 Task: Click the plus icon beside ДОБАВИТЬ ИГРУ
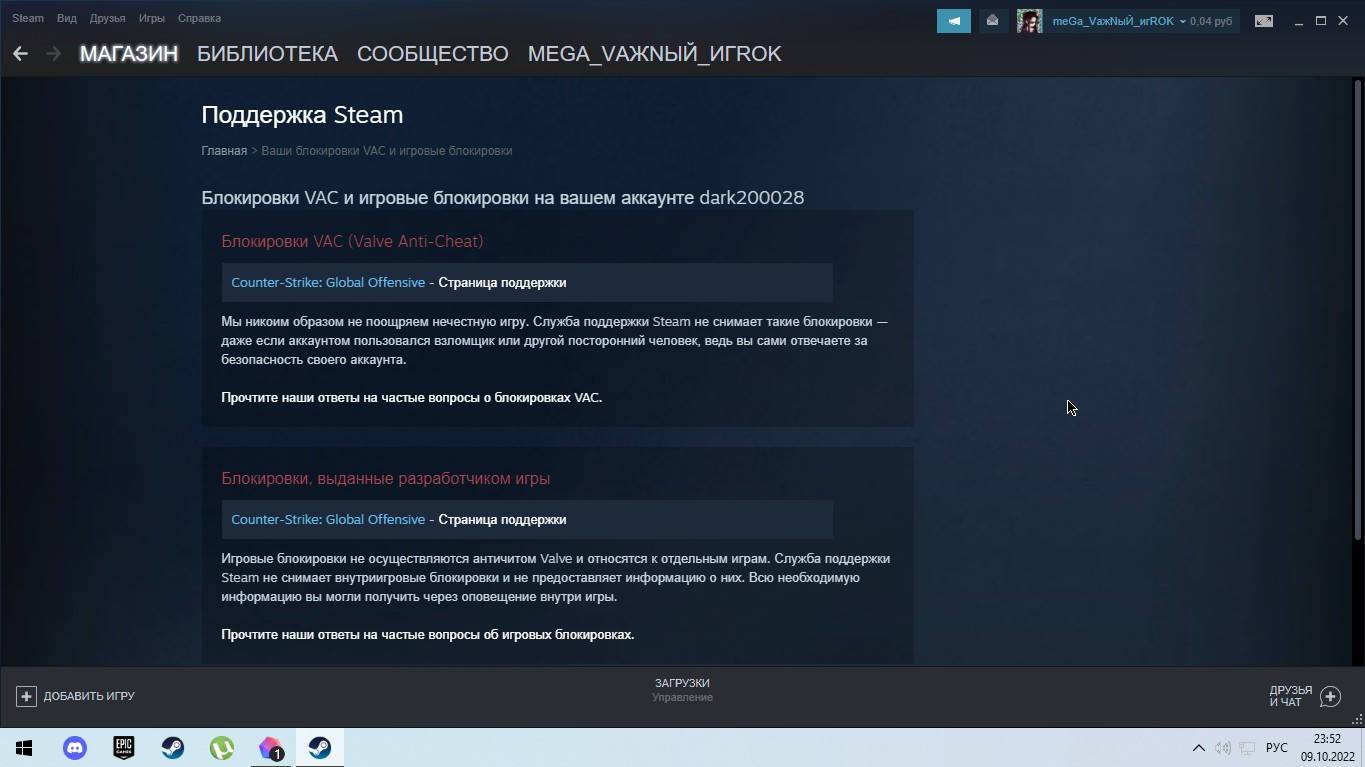(x=27, y=696)
